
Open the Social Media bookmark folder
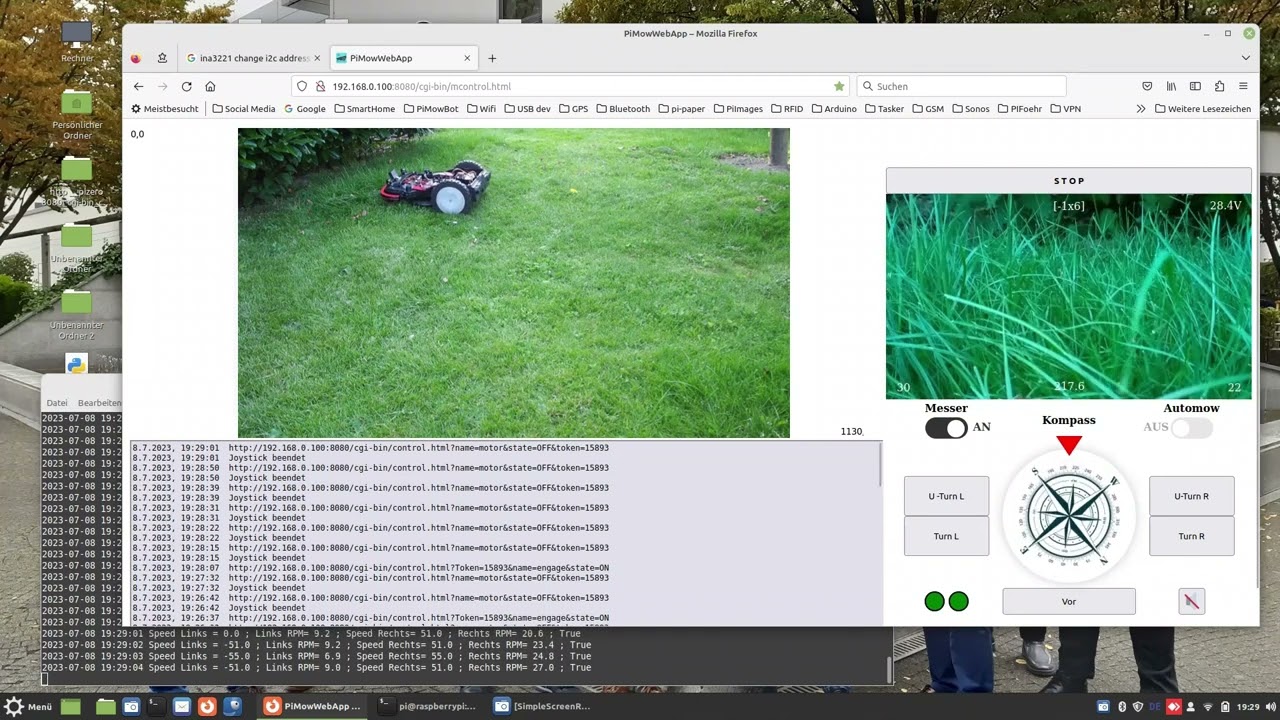pos(243,108)
